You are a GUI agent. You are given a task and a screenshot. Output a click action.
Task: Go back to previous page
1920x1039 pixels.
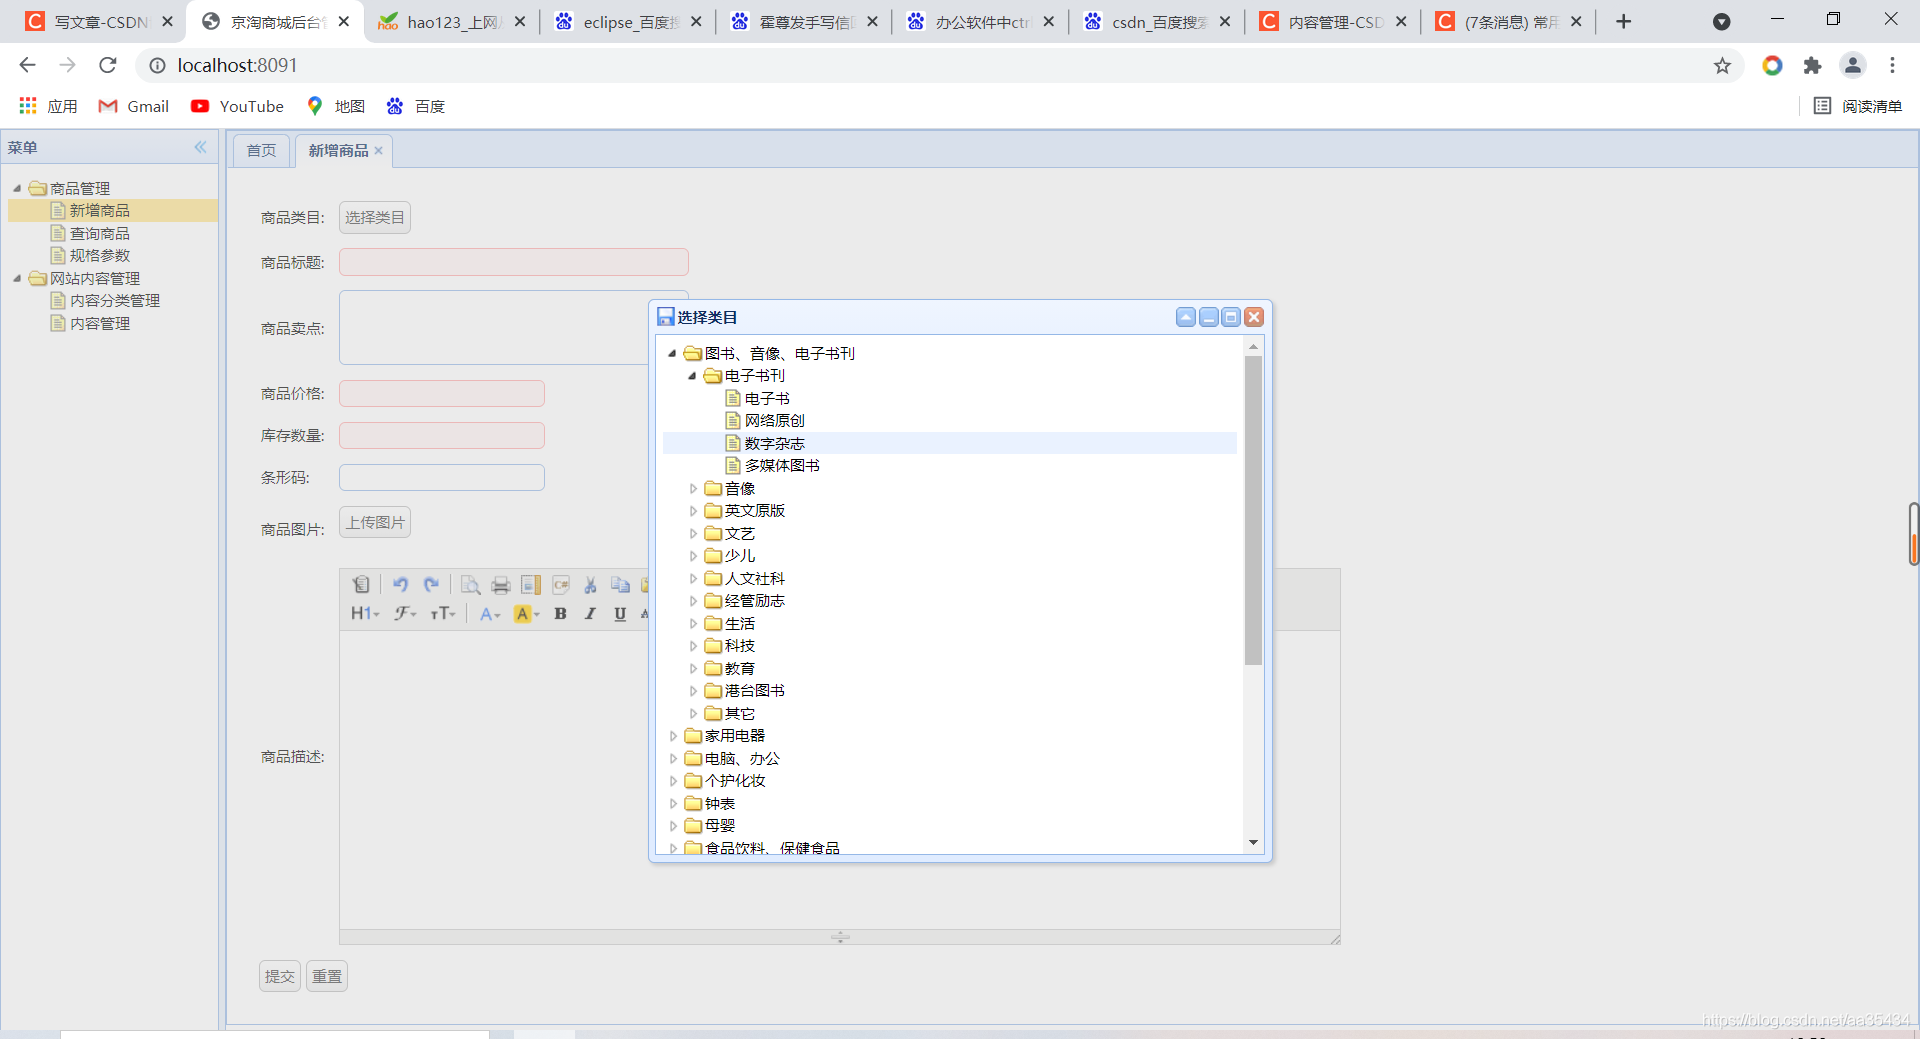pyautogui.click(x=27, y=65)
